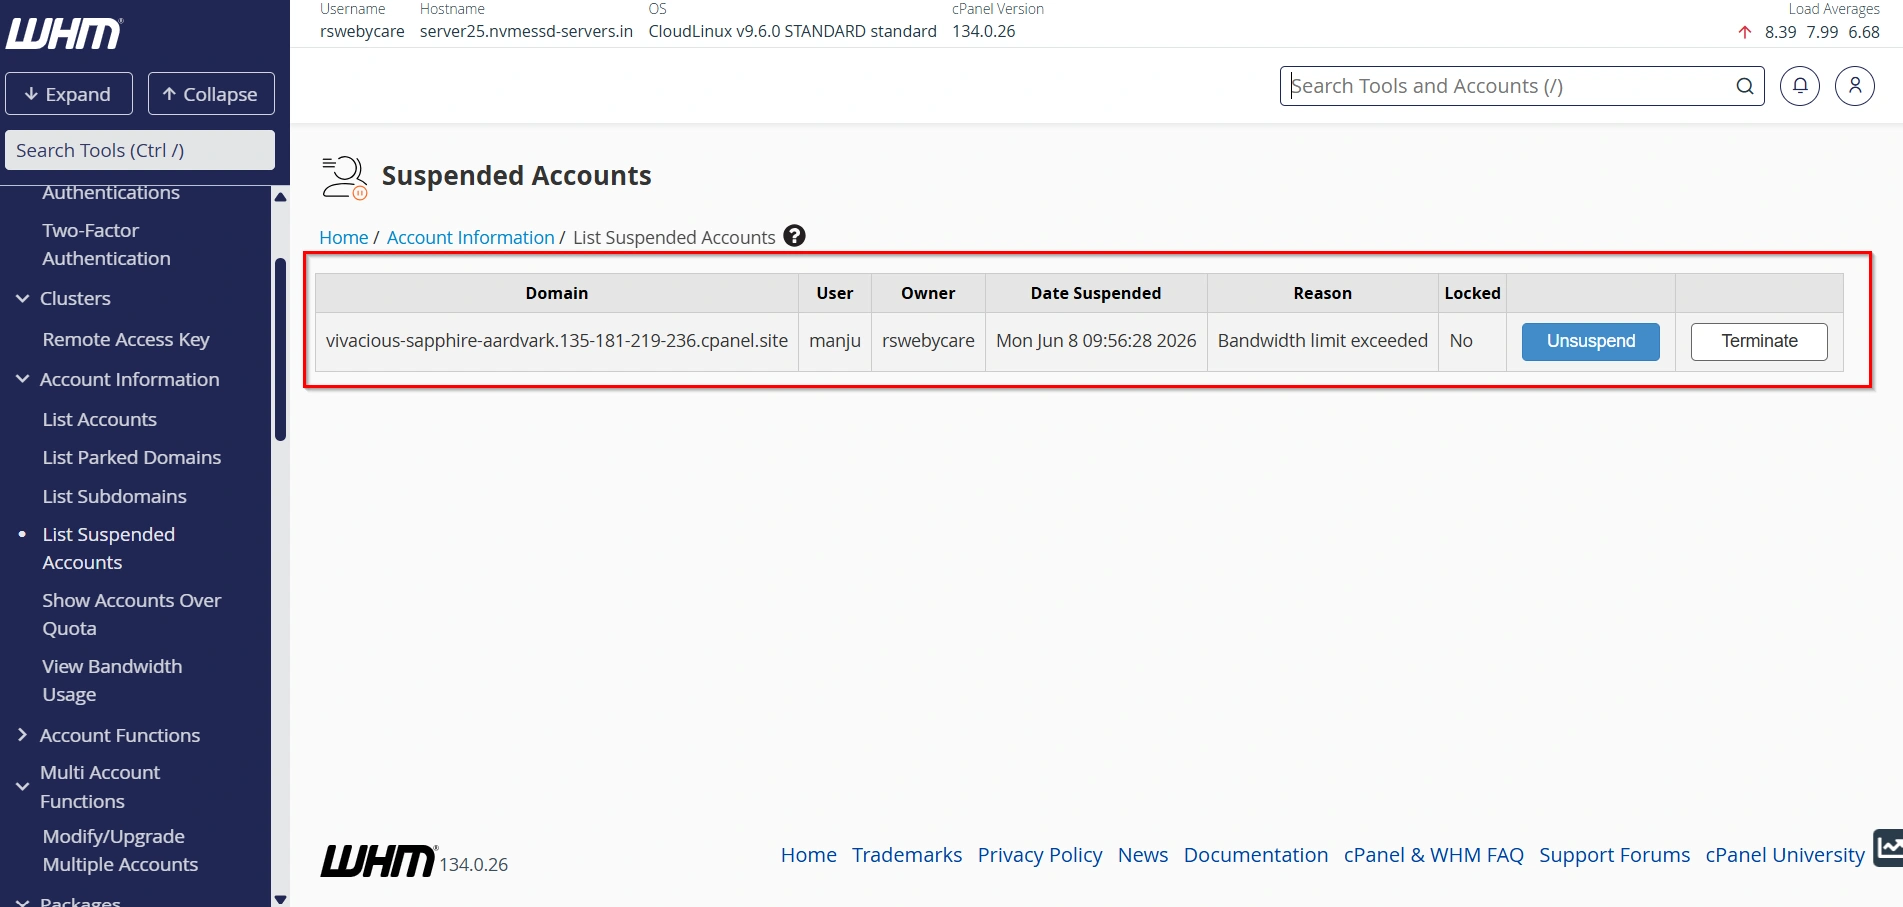The height and width of the screenshot is (907, 1903).
Task: Collapse all sidebar menus
Action: tap(211, 94)
